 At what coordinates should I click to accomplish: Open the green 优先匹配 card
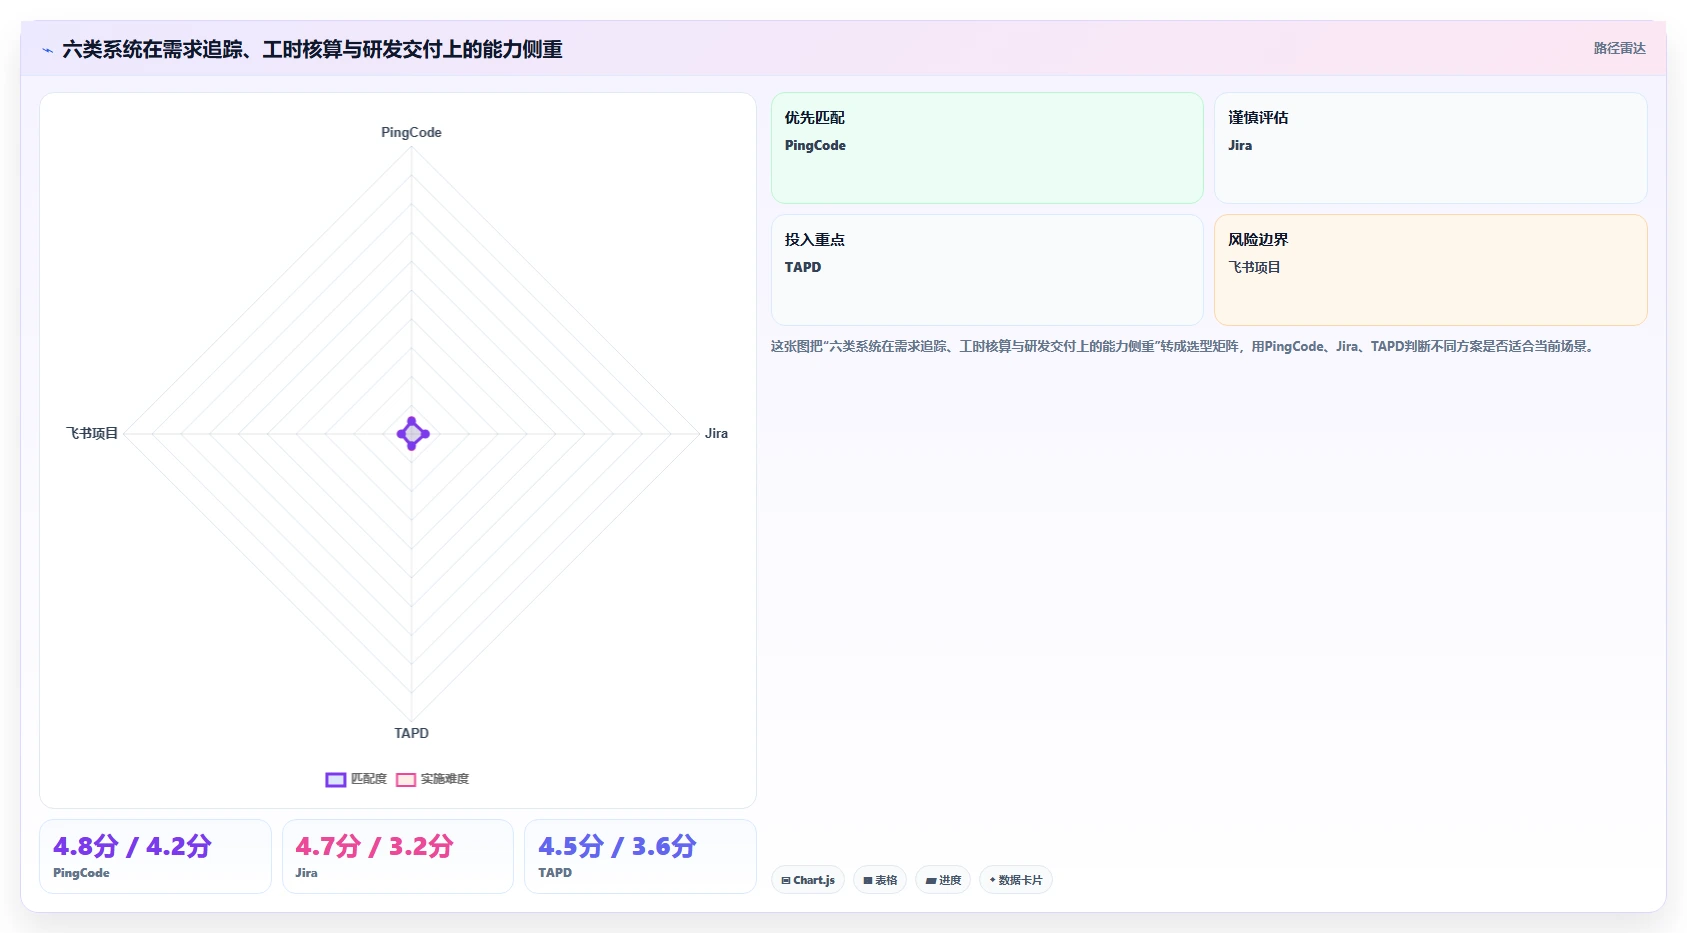(987, 148)
